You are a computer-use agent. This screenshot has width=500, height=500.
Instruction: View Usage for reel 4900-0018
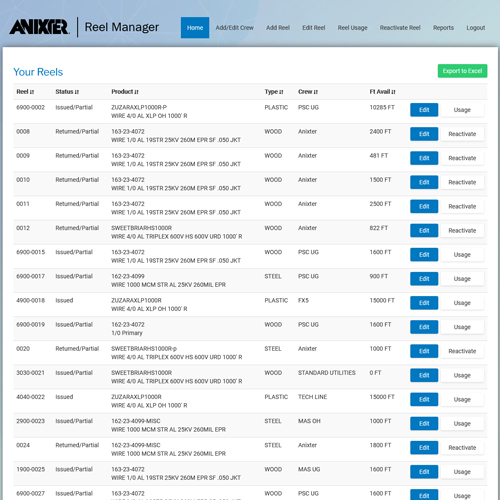point(462,303)
